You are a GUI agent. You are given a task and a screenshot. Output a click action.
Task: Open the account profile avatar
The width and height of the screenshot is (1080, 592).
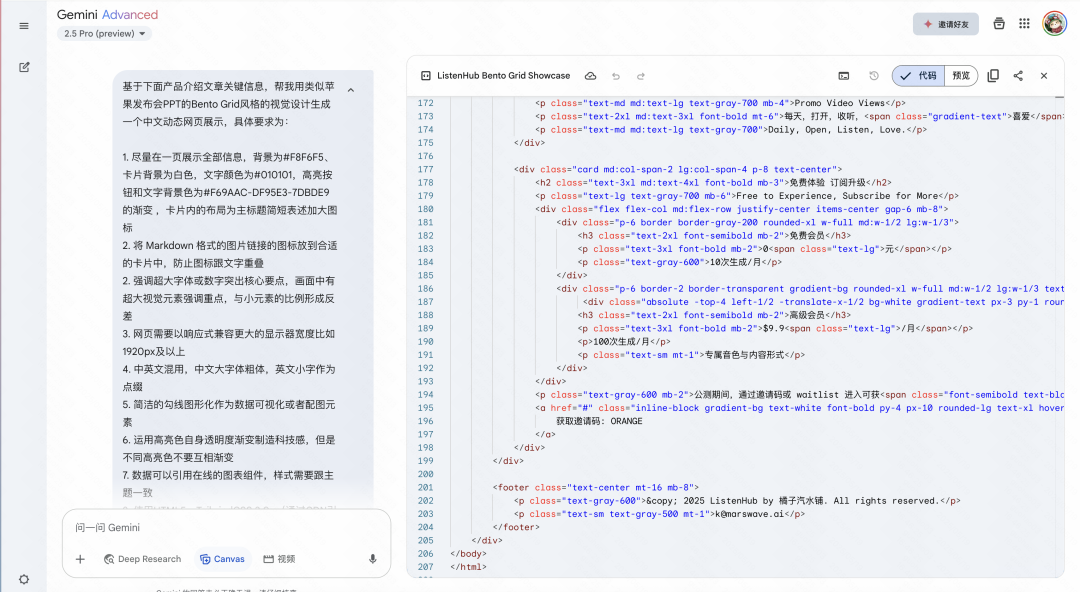click(x=1055, y=23)
